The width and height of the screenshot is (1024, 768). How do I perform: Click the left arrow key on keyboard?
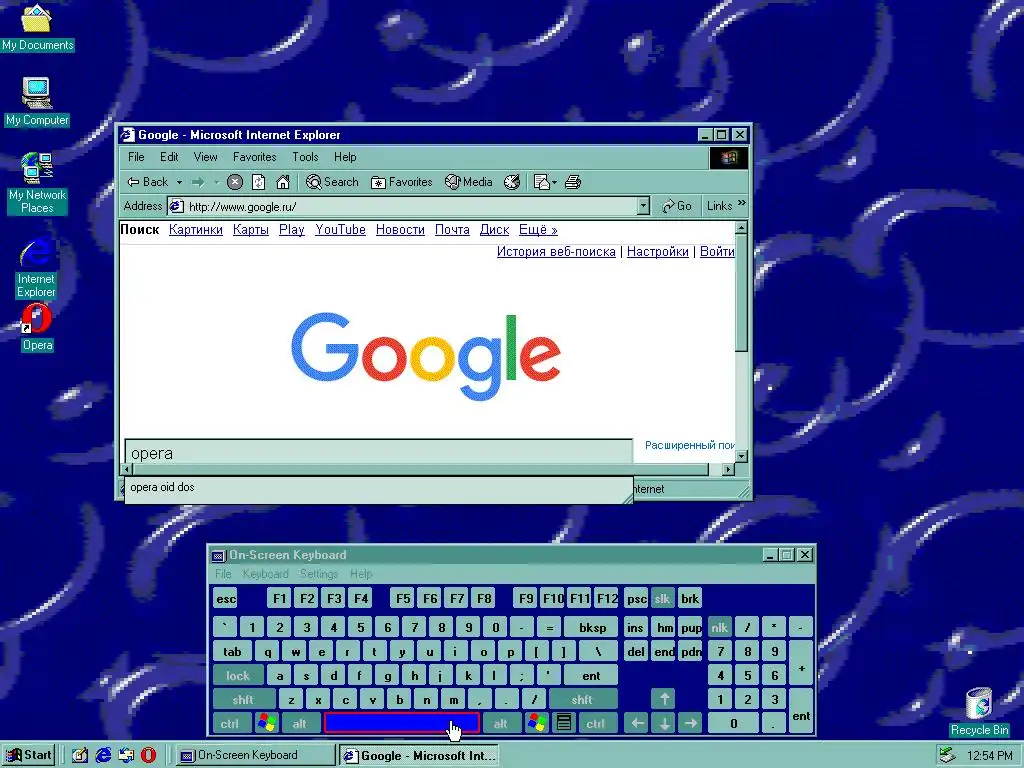(x=637, y=724)
